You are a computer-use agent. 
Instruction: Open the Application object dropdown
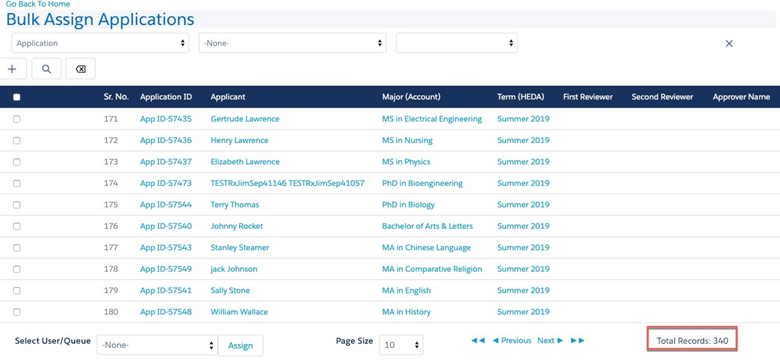click(x=100, y=43)
